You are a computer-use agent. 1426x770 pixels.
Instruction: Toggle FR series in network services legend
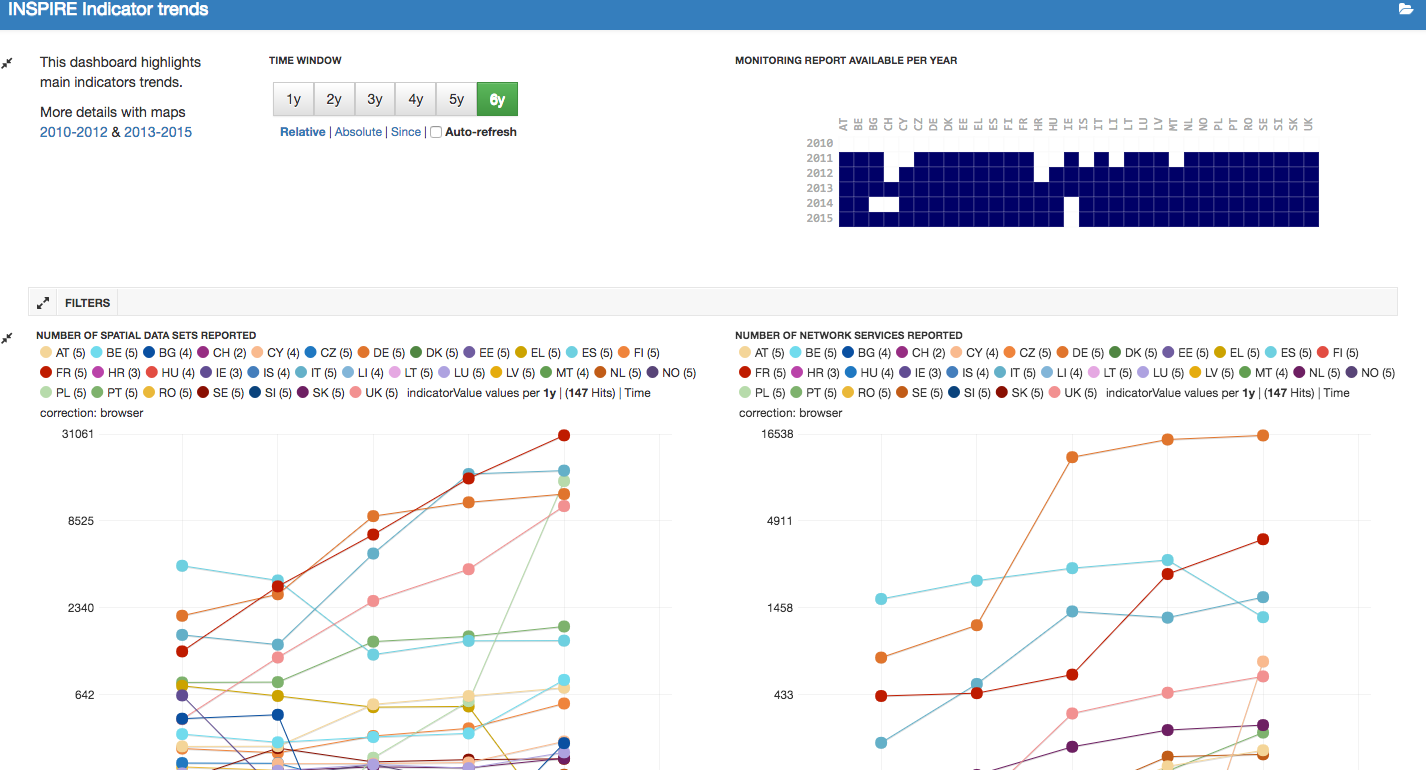click(x=761, y=373)
